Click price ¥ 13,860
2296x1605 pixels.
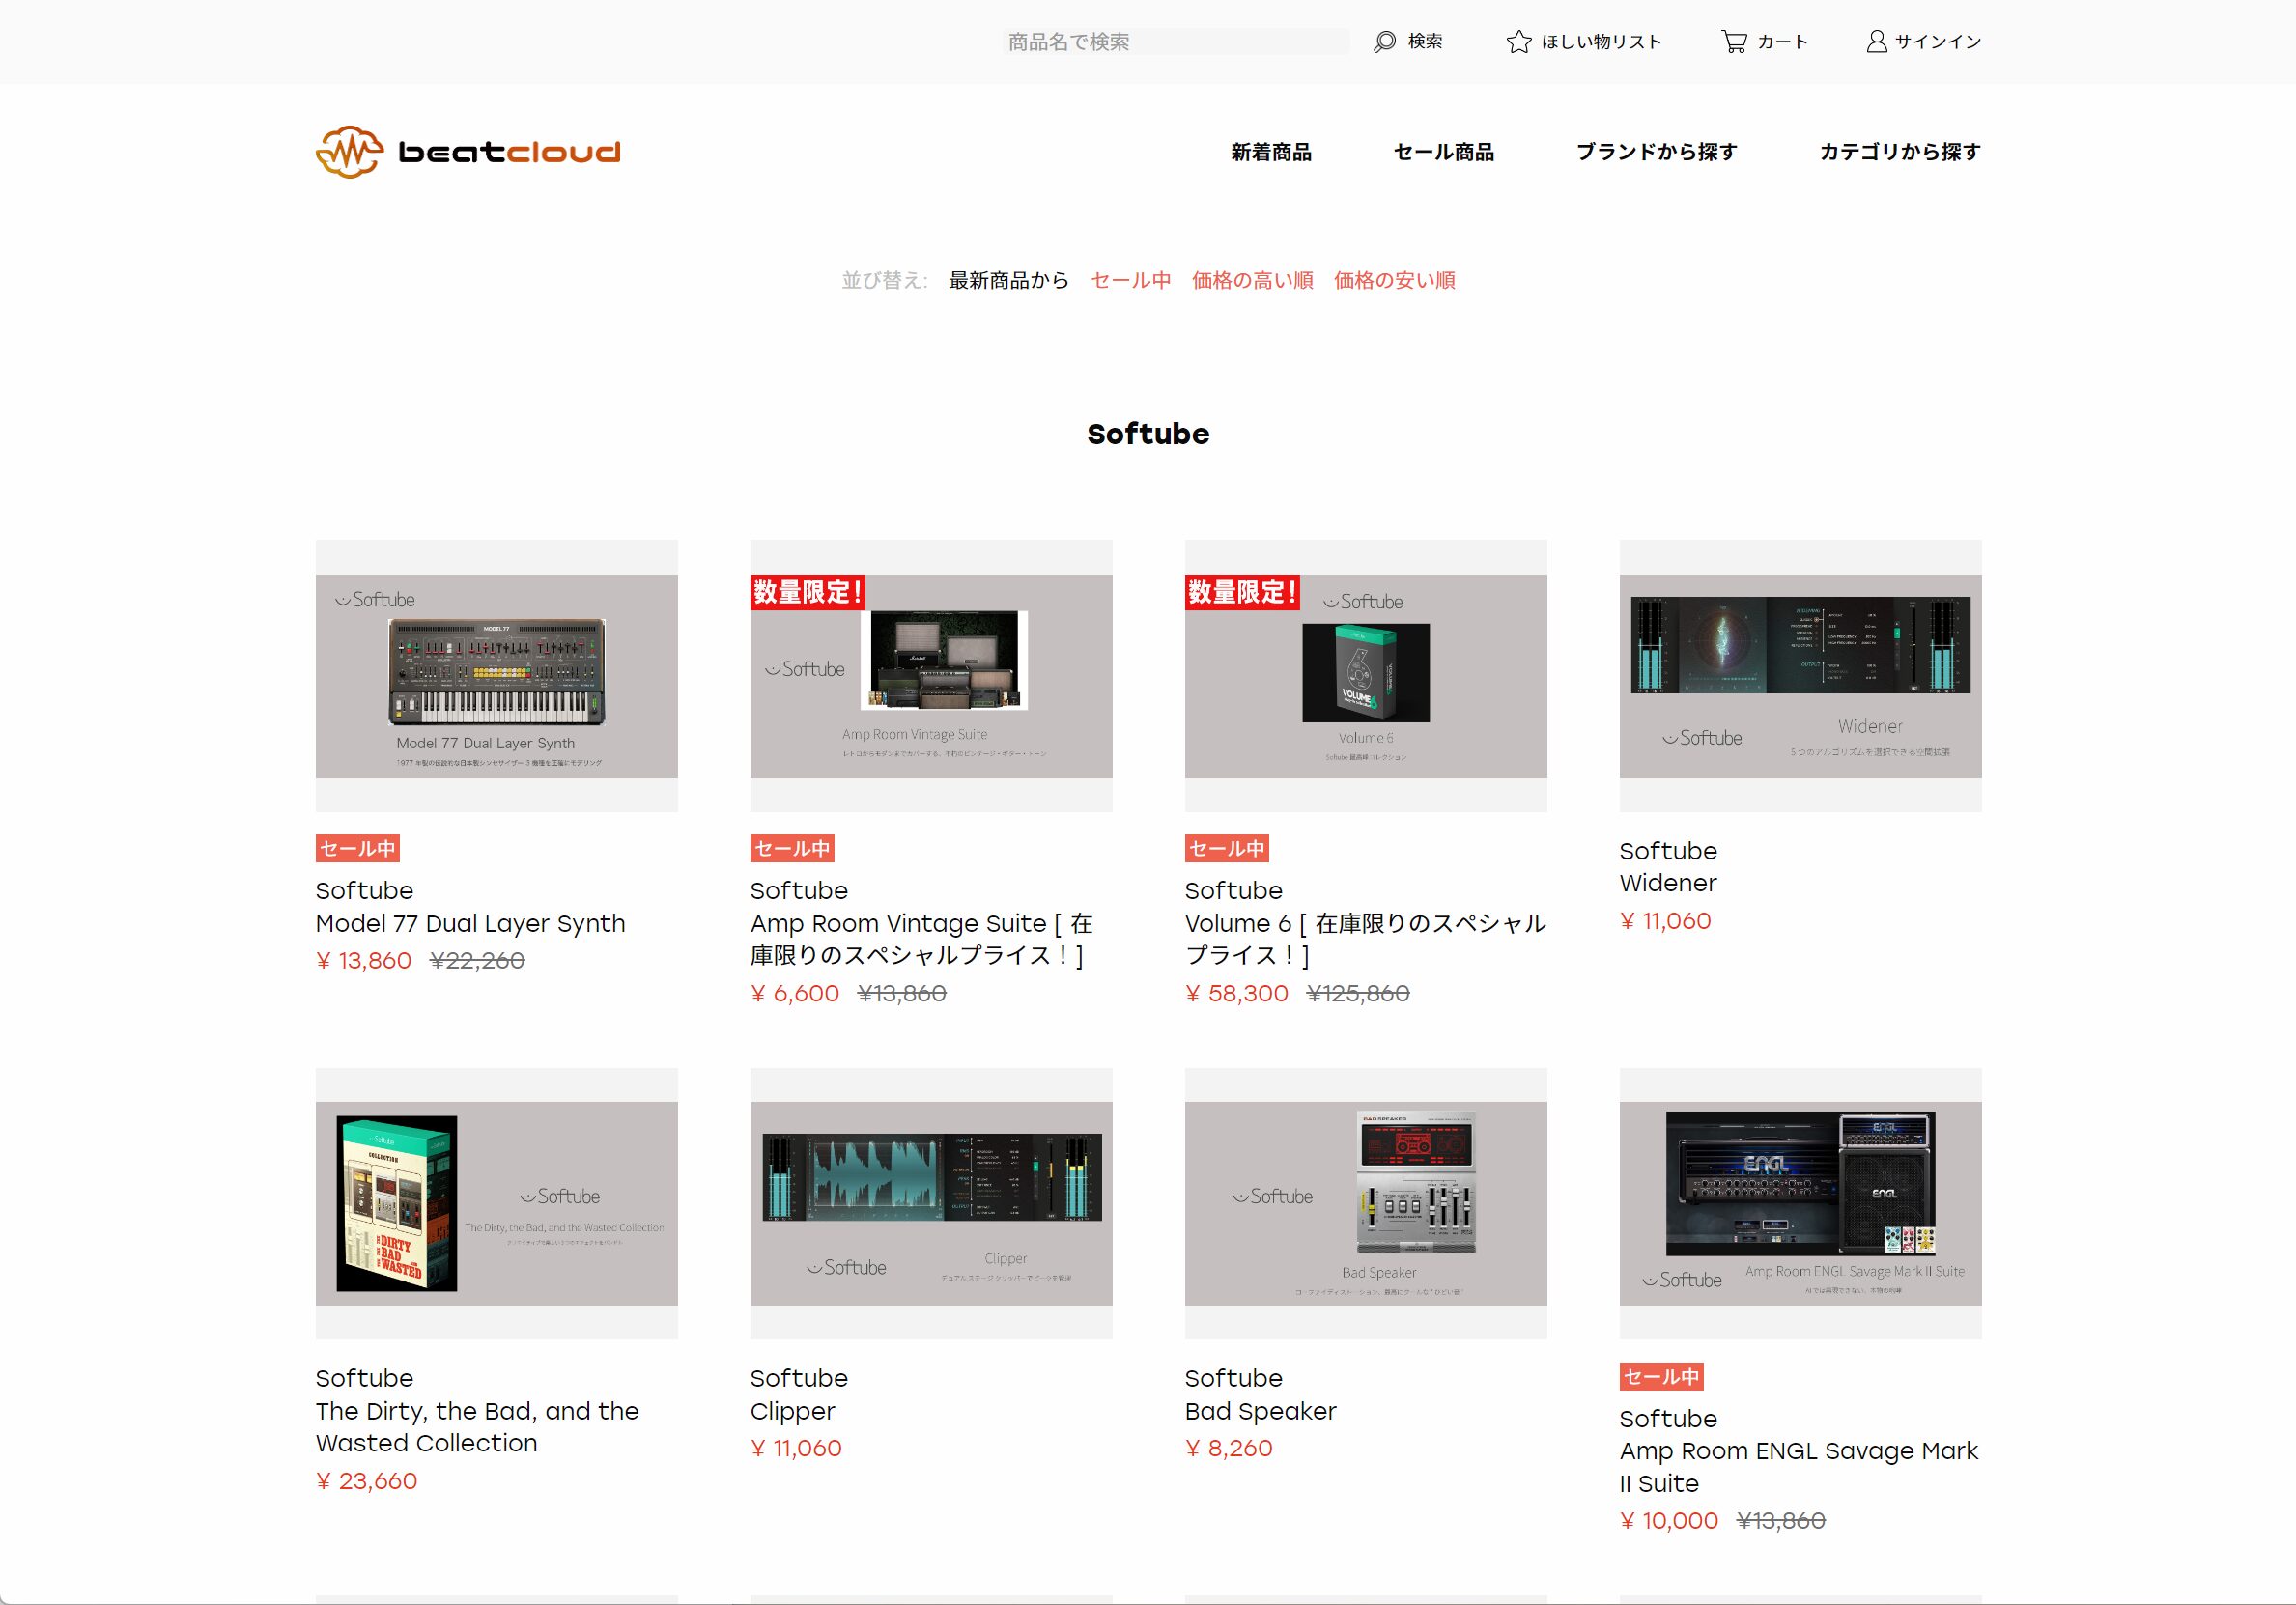point(363,960)
